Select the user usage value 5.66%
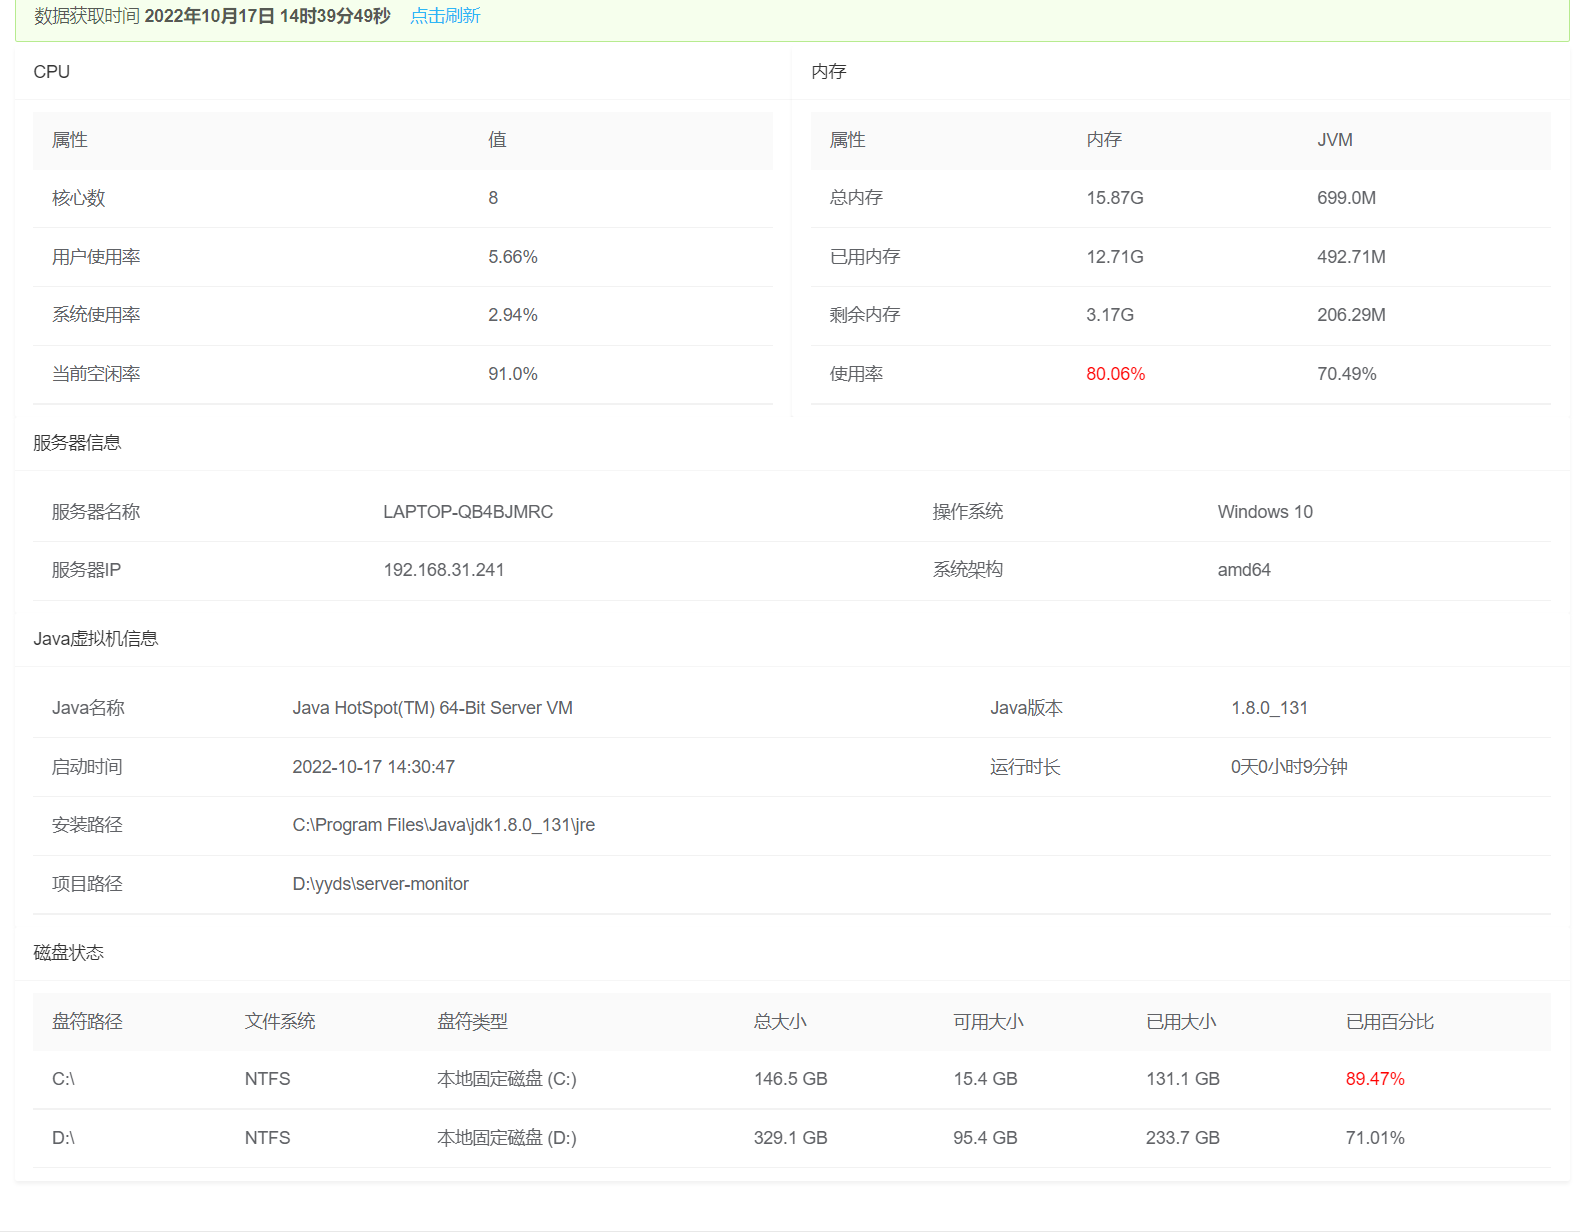The width and height of the screenshot is (1580, 1232). click(513, 257)
